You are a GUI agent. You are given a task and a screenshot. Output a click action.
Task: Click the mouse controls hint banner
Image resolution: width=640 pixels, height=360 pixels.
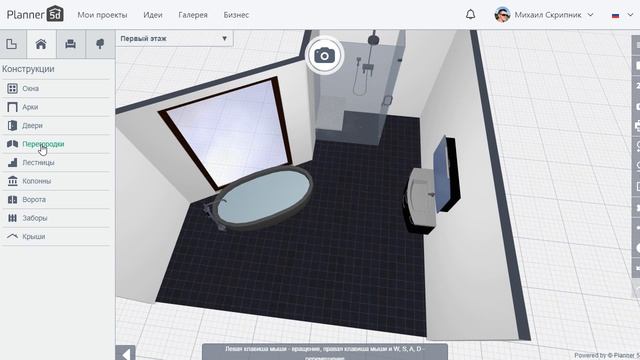pos(325,352)
